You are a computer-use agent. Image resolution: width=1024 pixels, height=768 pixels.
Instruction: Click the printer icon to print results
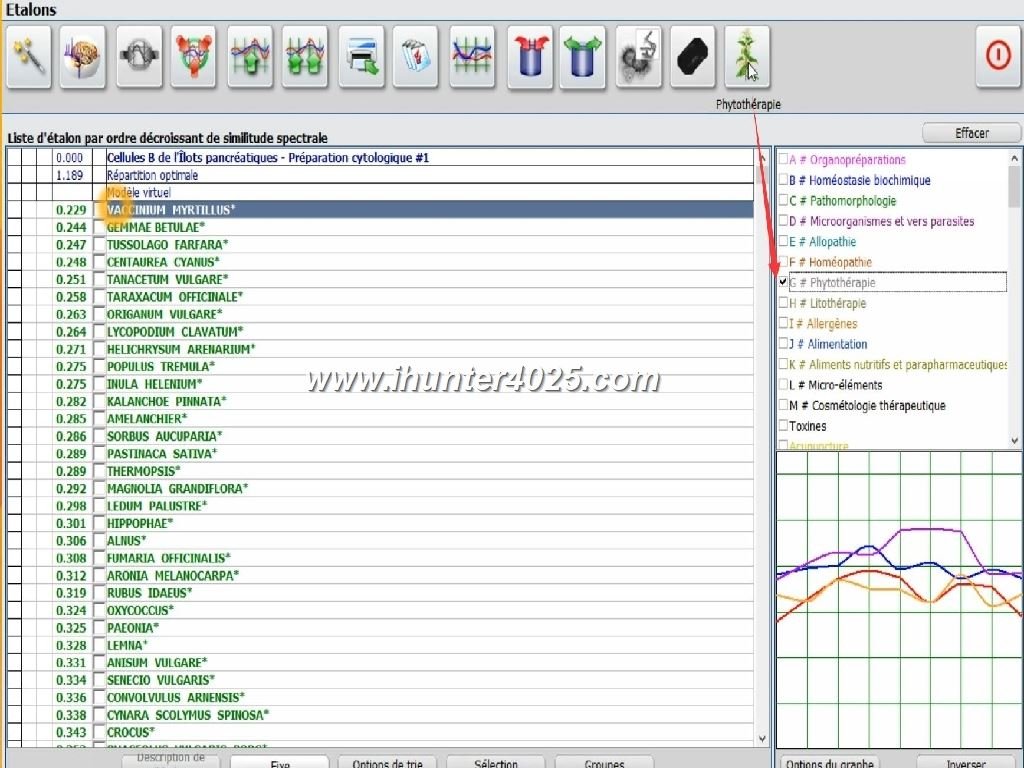[361, 57]
